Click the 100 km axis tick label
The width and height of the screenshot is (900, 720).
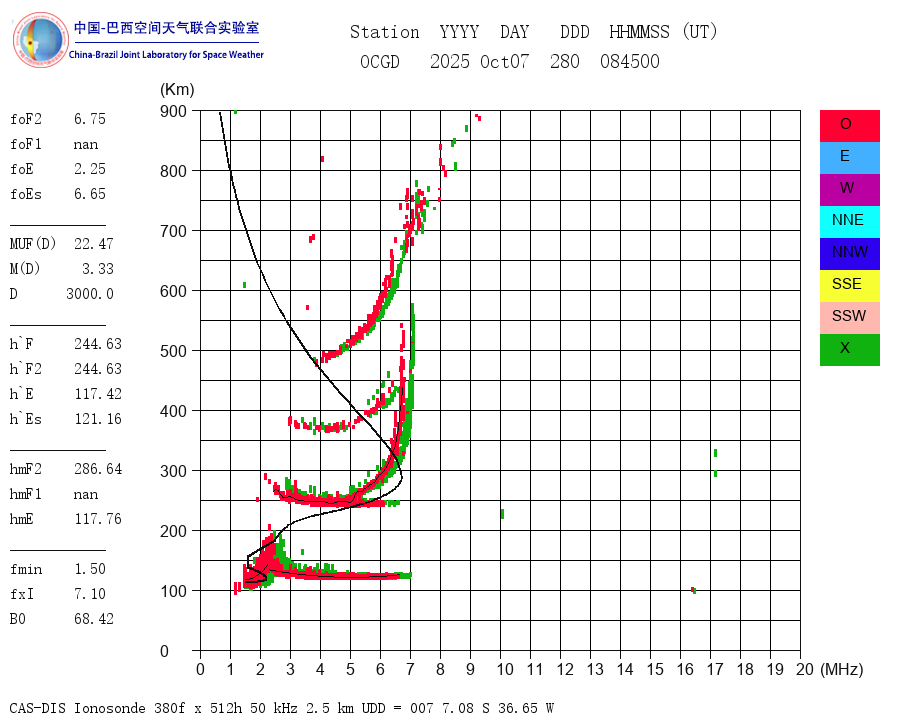173,591
